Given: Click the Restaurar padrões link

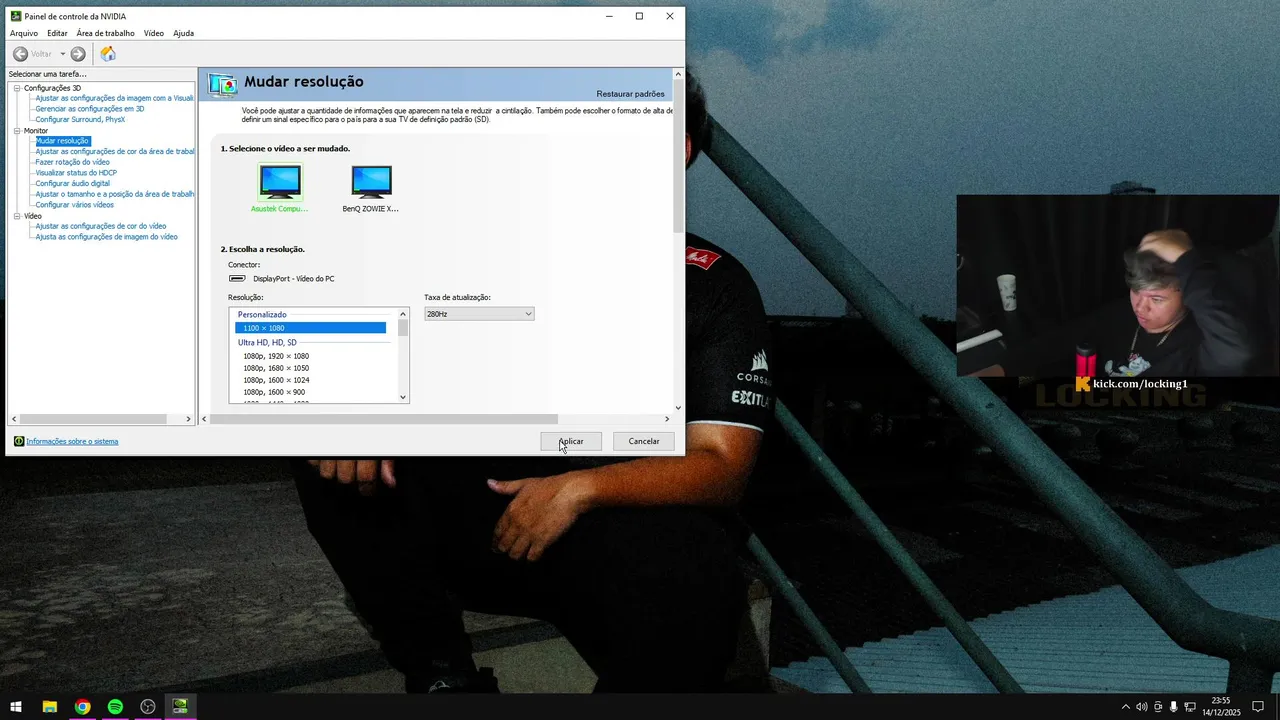Looking at the screenshot, I should [x=630, y=94].
